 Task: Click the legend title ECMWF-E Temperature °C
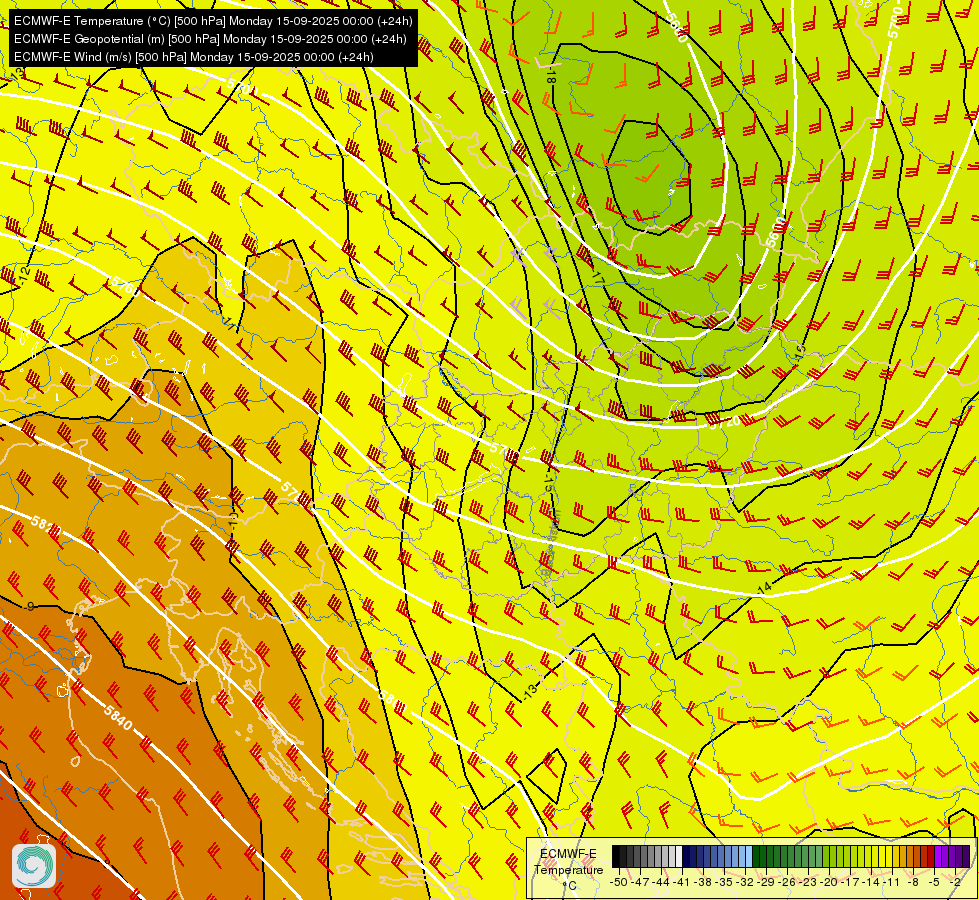(568, 869)
